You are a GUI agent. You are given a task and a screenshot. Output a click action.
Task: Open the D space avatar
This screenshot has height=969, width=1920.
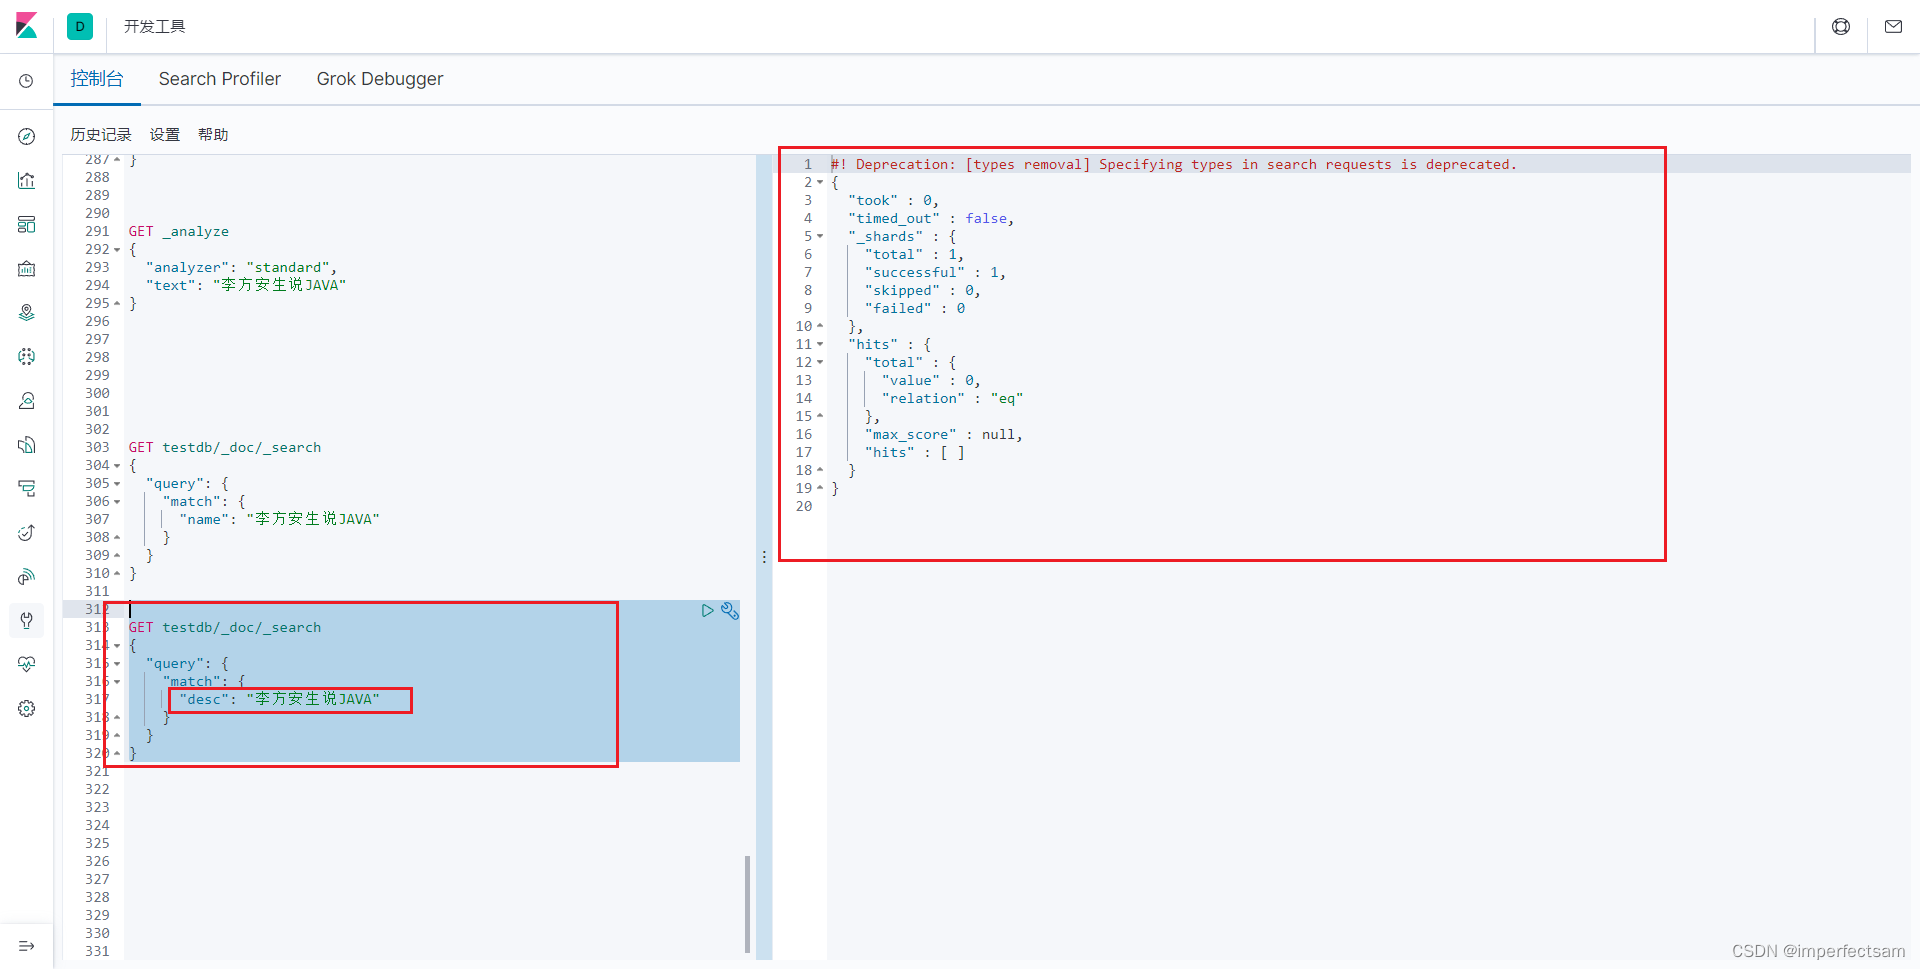[x=80, y=26]
